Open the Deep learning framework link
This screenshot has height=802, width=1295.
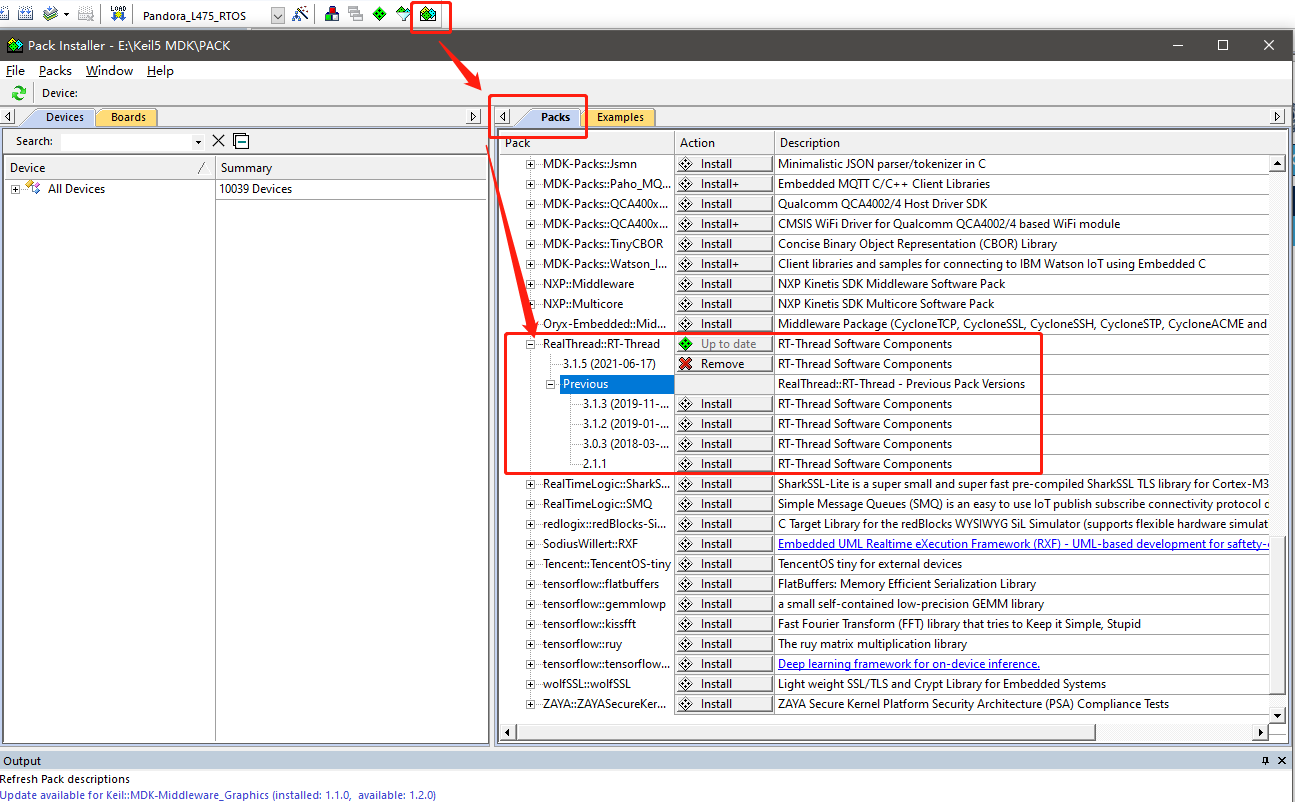(x=908, y=664)
